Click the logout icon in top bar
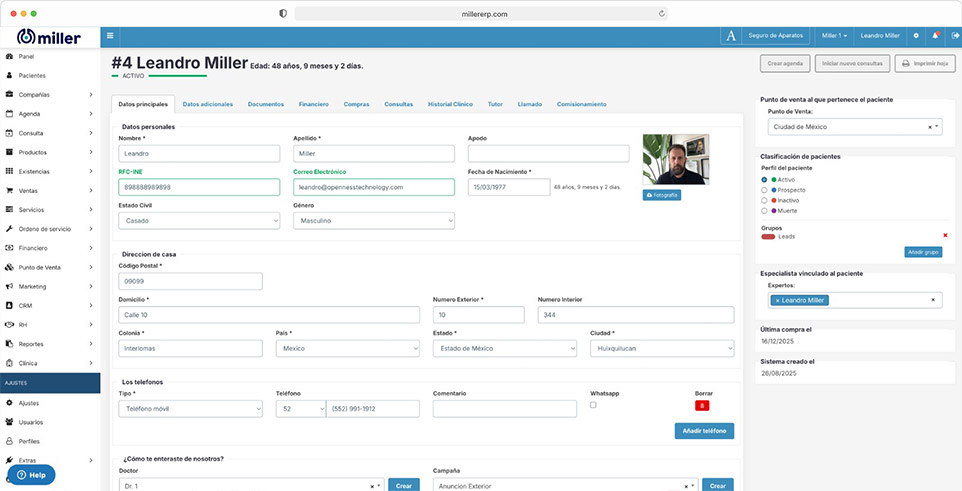The image size is (962, 491). 955,36
